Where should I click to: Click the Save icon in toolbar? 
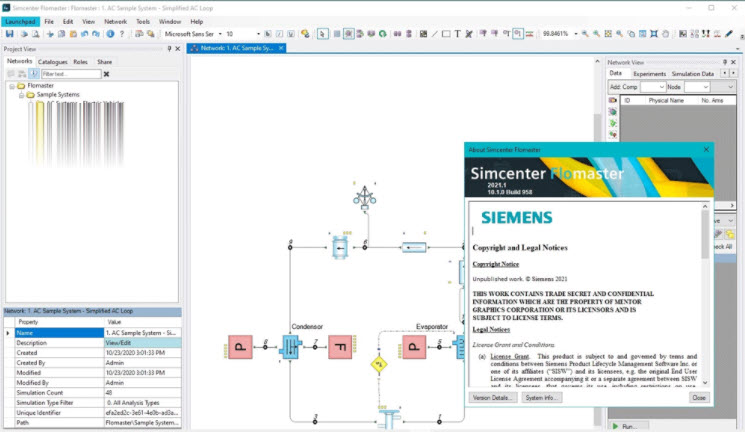[10, 34]
